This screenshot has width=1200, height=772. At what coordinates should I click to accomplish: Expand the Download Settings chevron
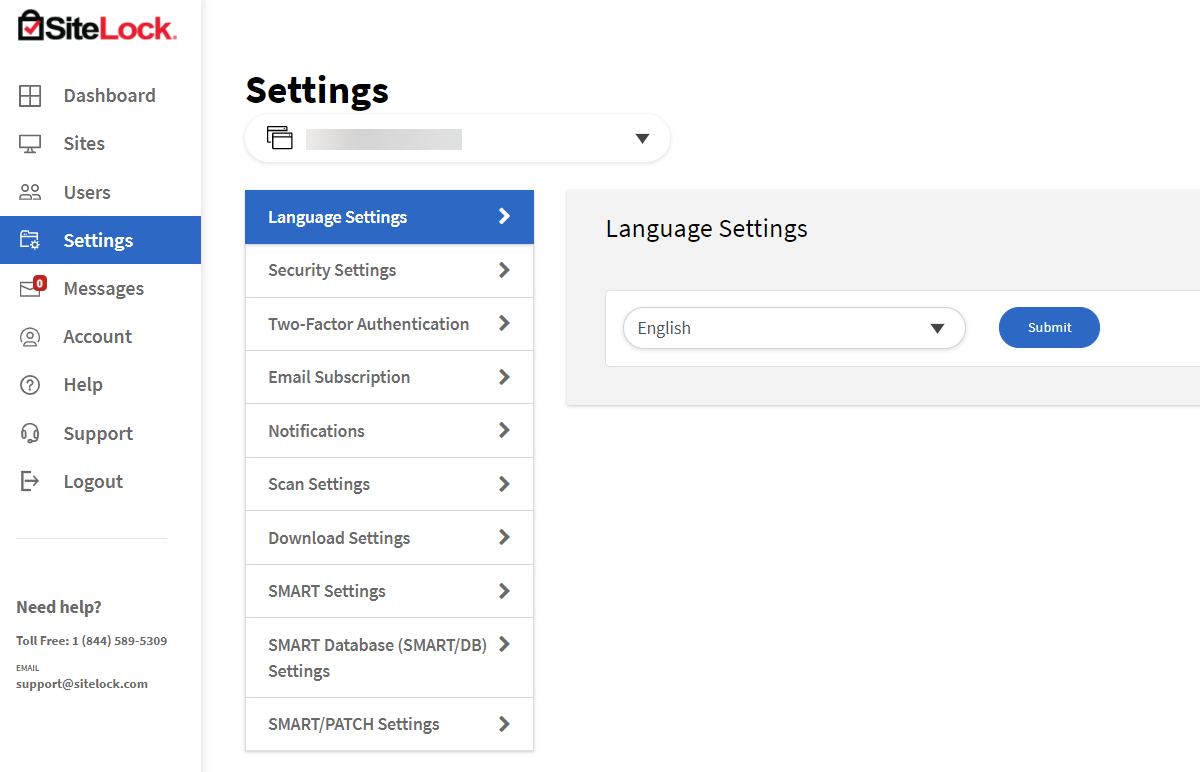[x=504, y=537]
